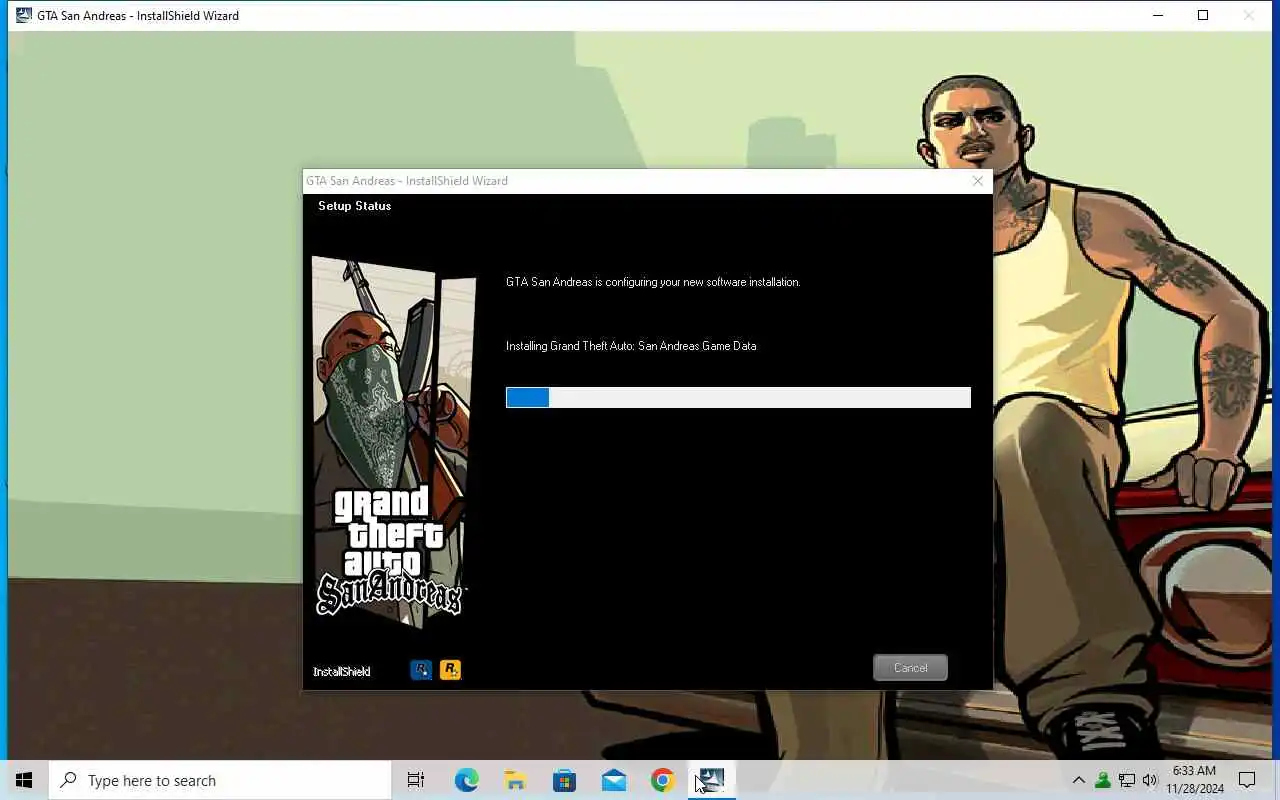
Task: Open the clock showing 6:33 AM
Action: pyautogui.click(x=1194, y=780)
